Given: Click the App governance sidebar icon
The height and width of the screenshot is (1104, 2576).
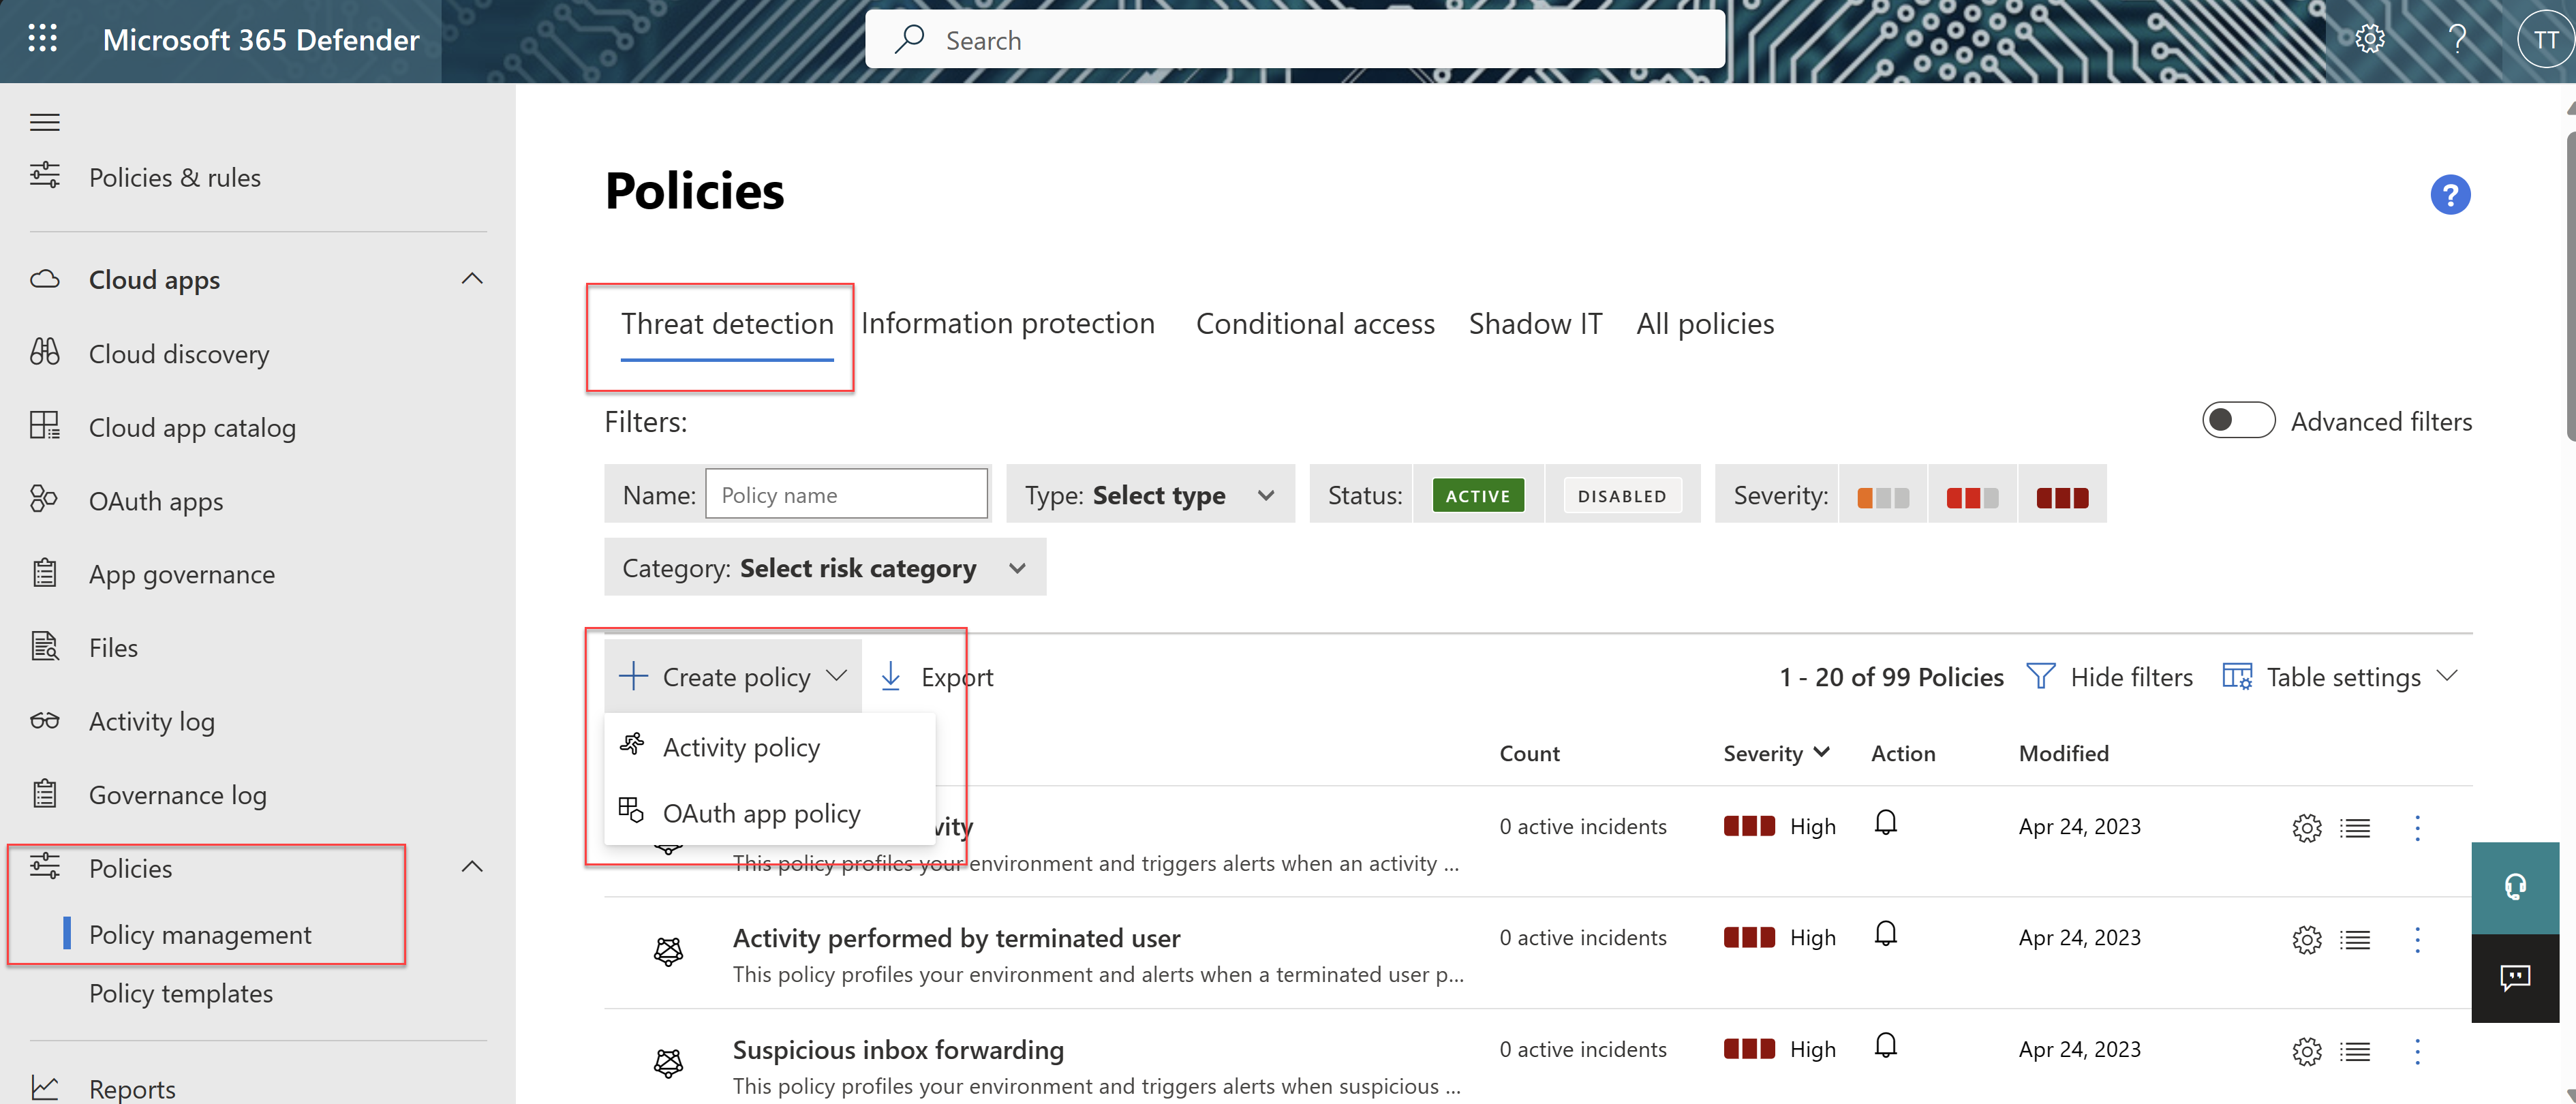Looking at the screenshot, I should [x=44, y=572].
